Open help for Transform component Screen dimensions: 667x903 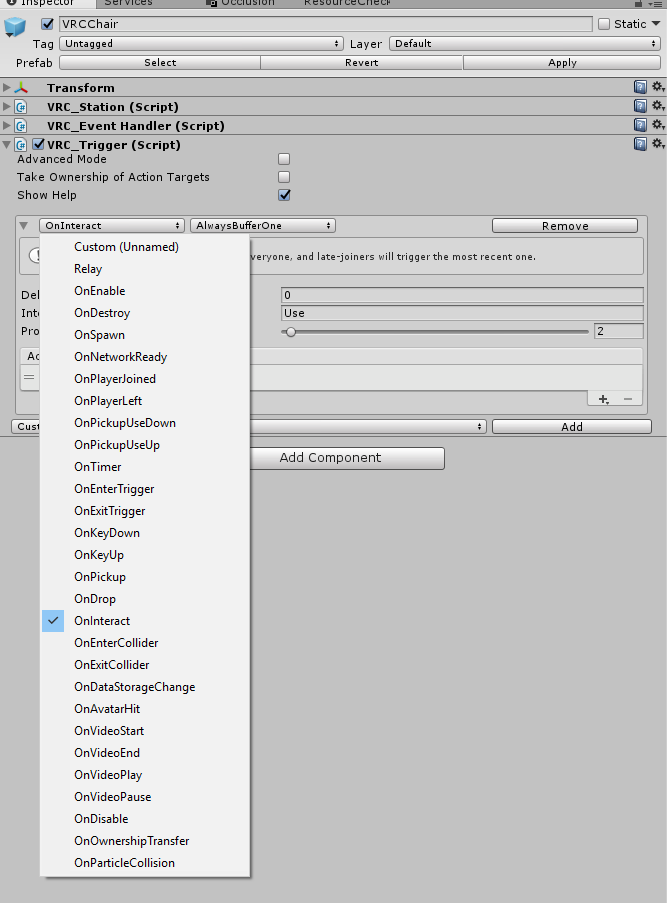point(640,87)
